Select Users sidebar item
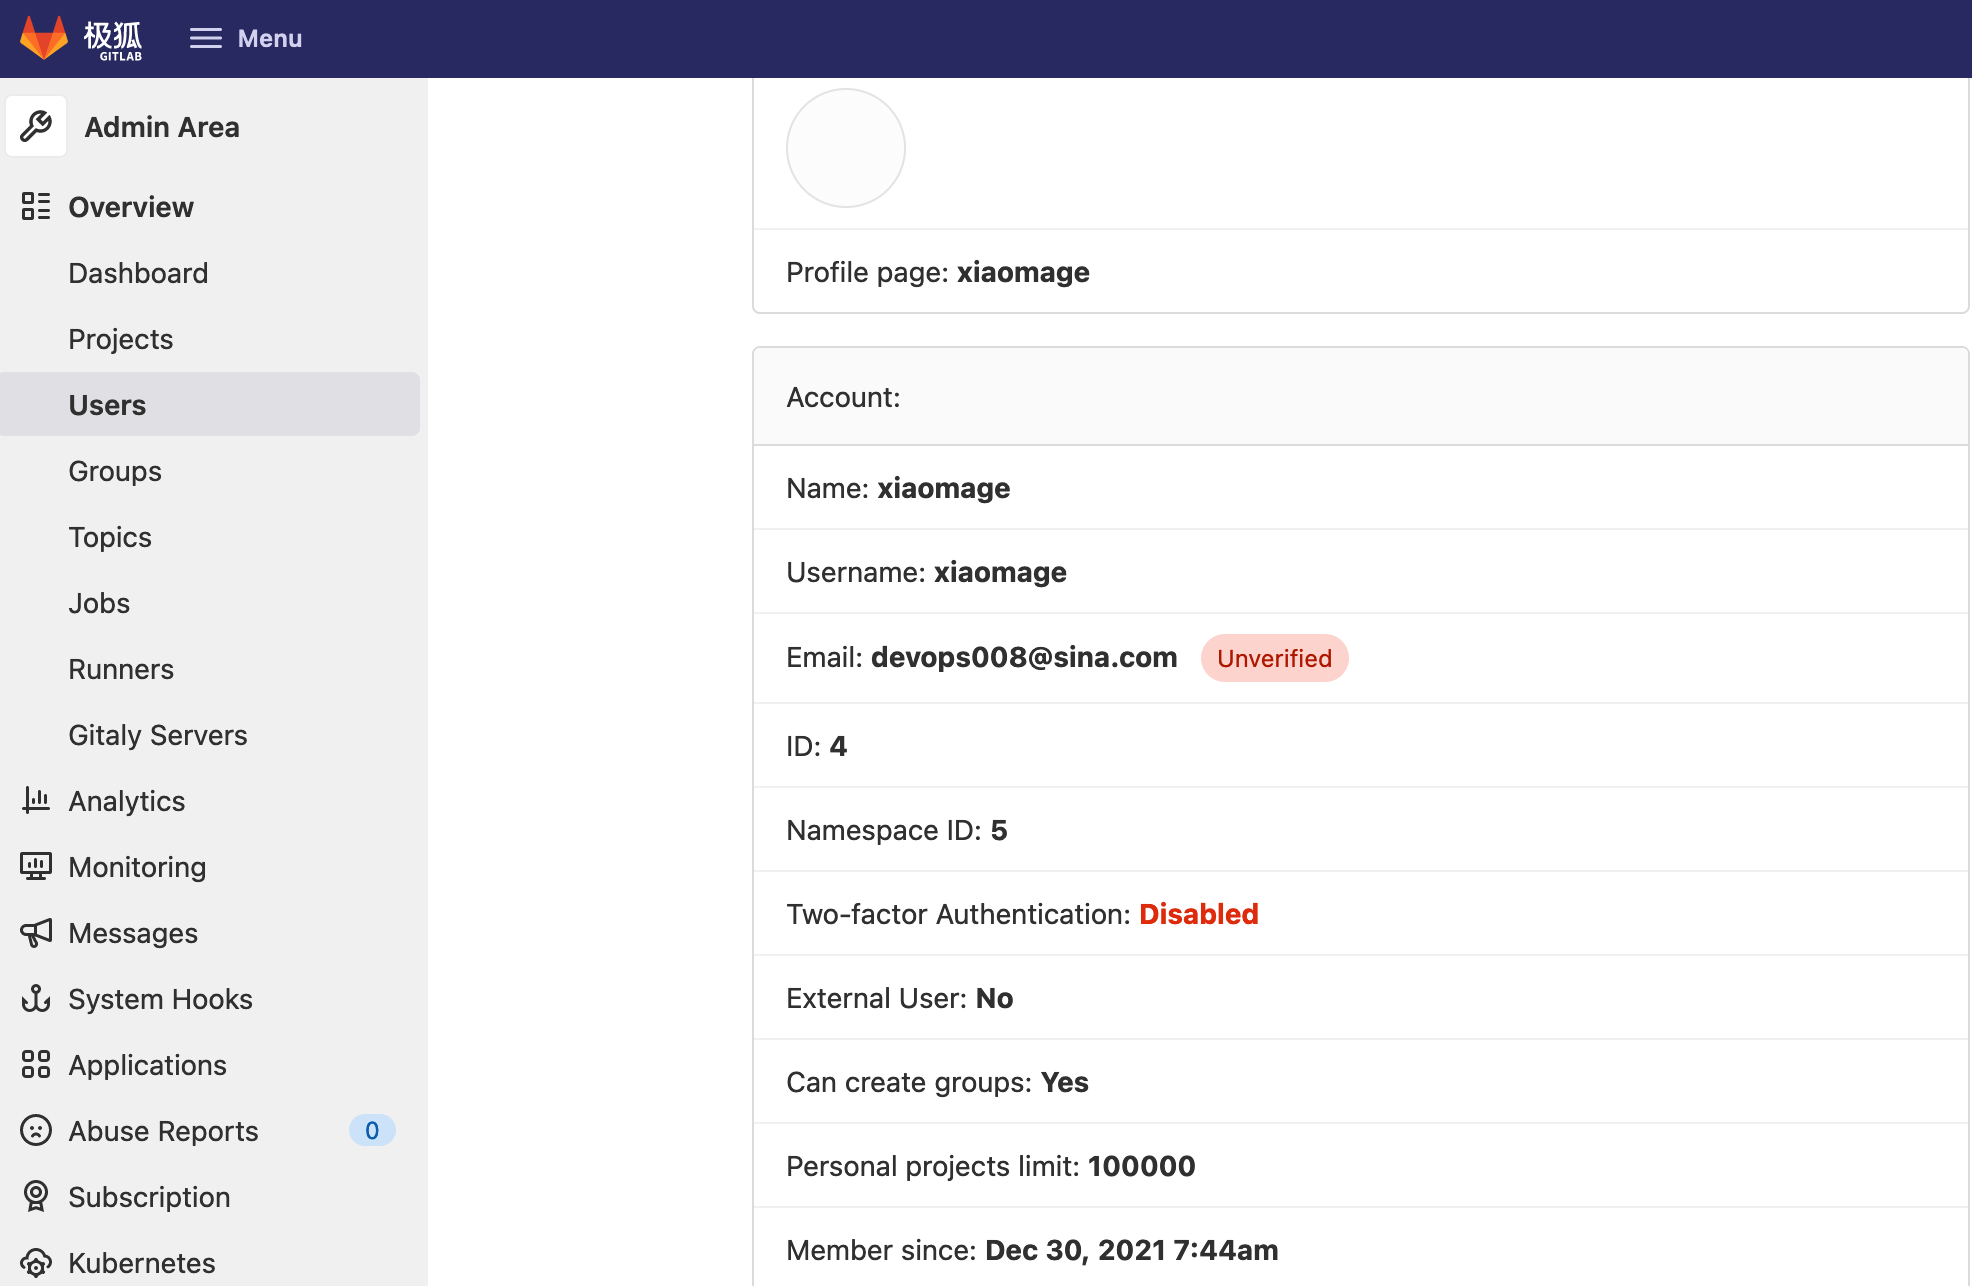Viewport: 1972px width, 1286px height. 107,405
